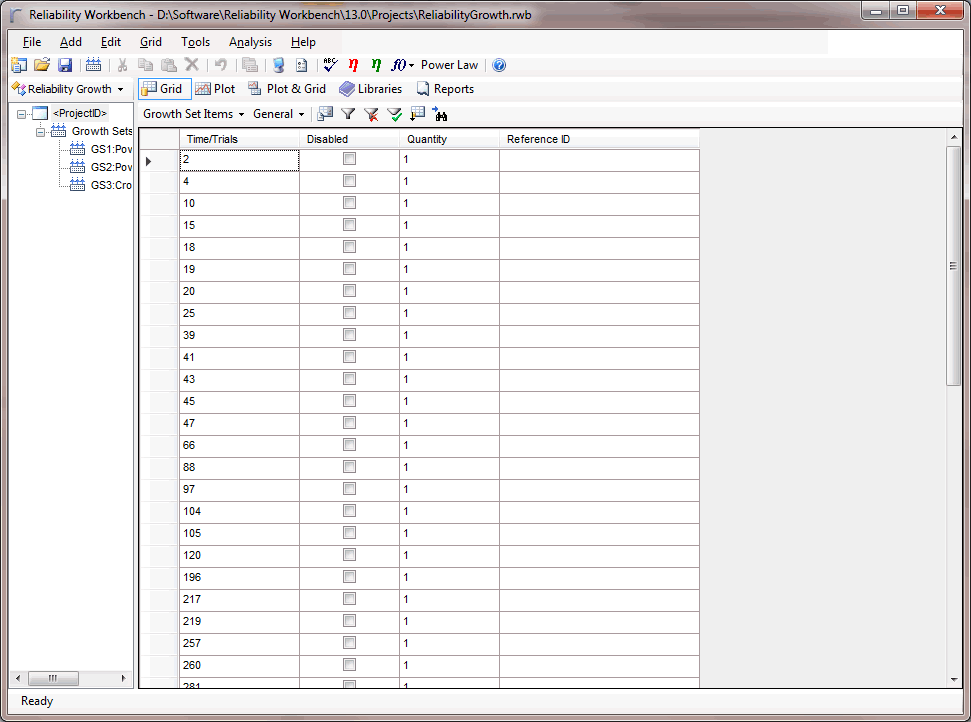Open the Help question mark icon
The height and width of the screenshot is (722, 971).
click(499, 65)
